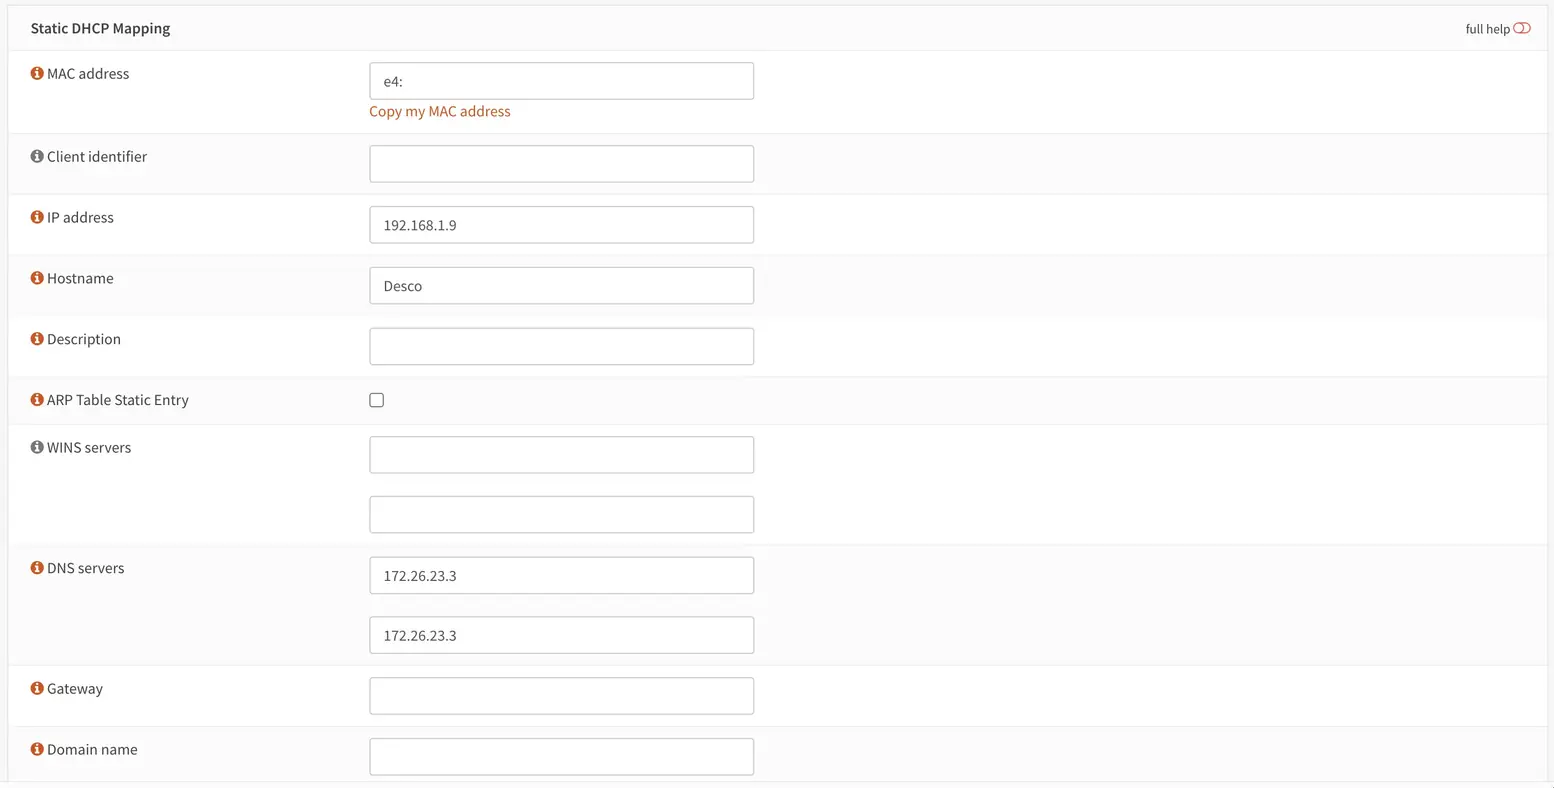Click the Gateway label text
Viewport: 1554px width, 788px height.
[75, 688]
